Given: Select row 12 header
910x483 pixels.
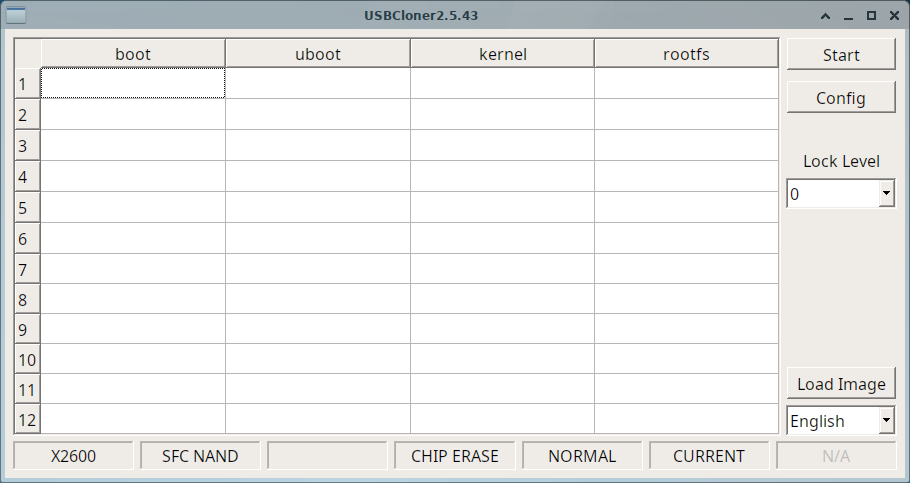Looking at the screenshot, I should point(27,420).
